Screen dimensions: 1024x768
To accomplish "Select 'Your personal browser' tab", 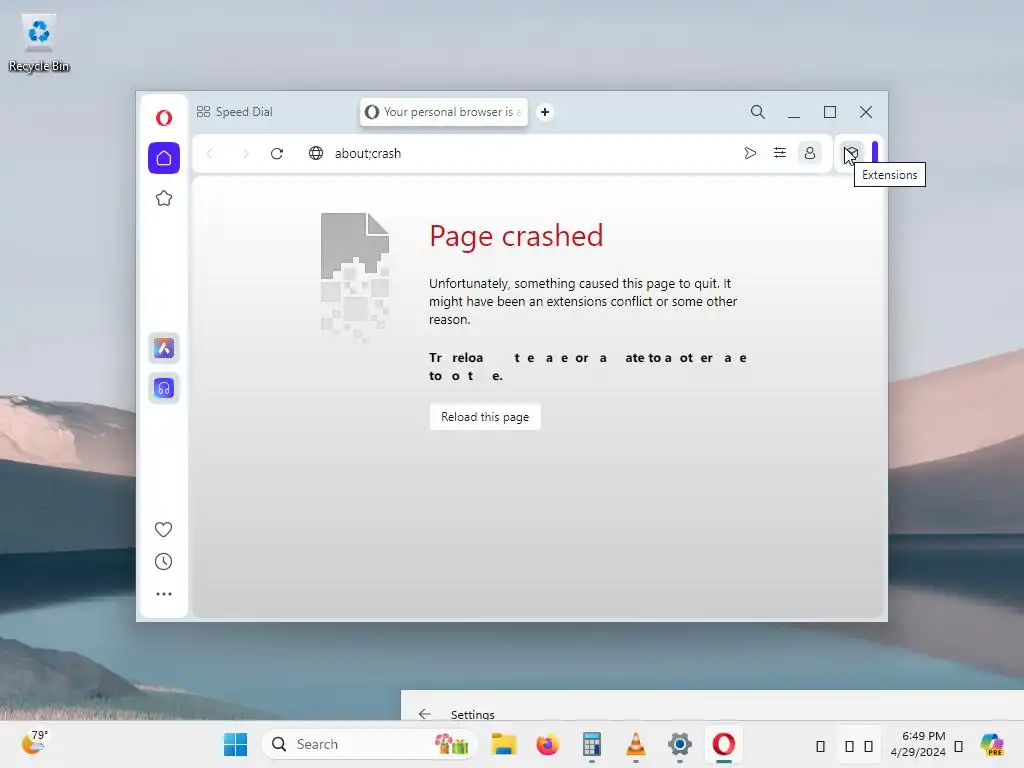I will (x=444, y=112).
